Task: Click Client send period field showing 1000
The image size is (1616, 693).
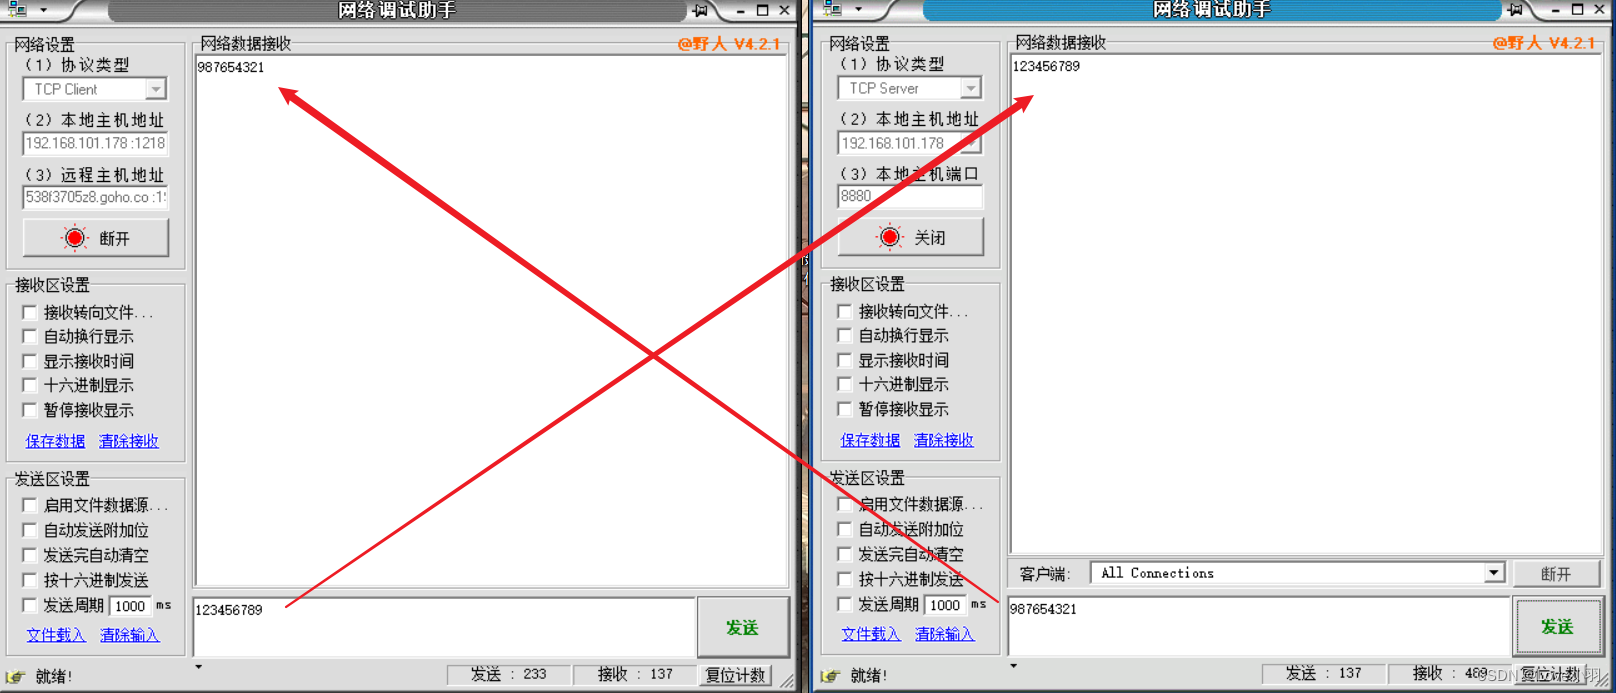Action: [129, 606]
